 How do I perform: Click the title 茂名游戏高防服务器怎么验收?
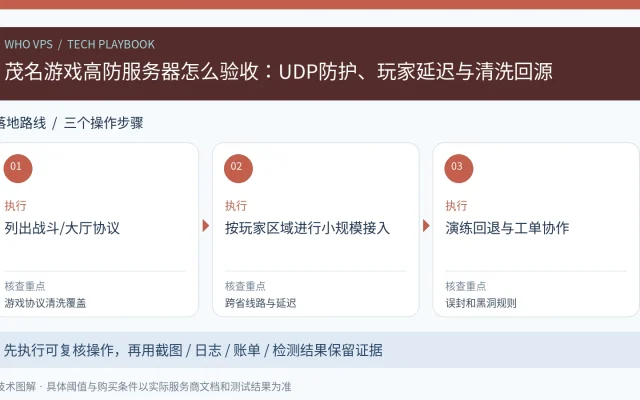(x=131, y=71)
